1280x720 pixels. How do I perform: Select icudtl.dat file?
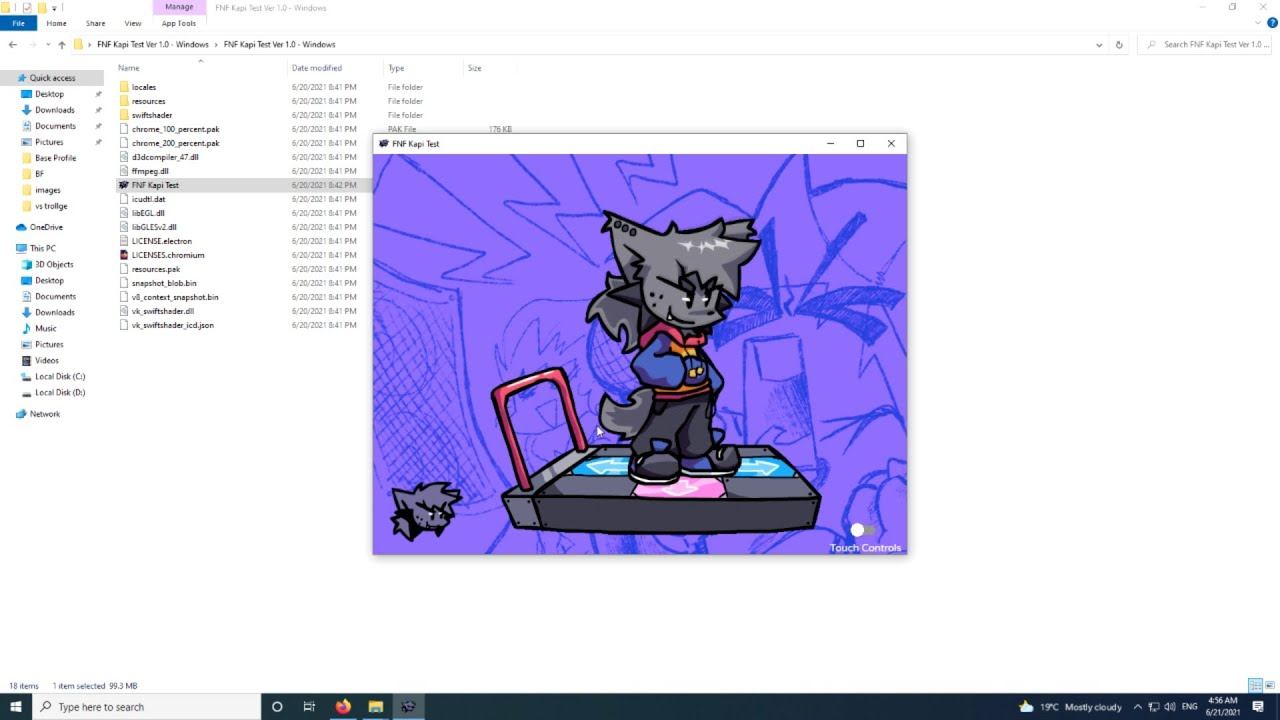pos(148,199)
